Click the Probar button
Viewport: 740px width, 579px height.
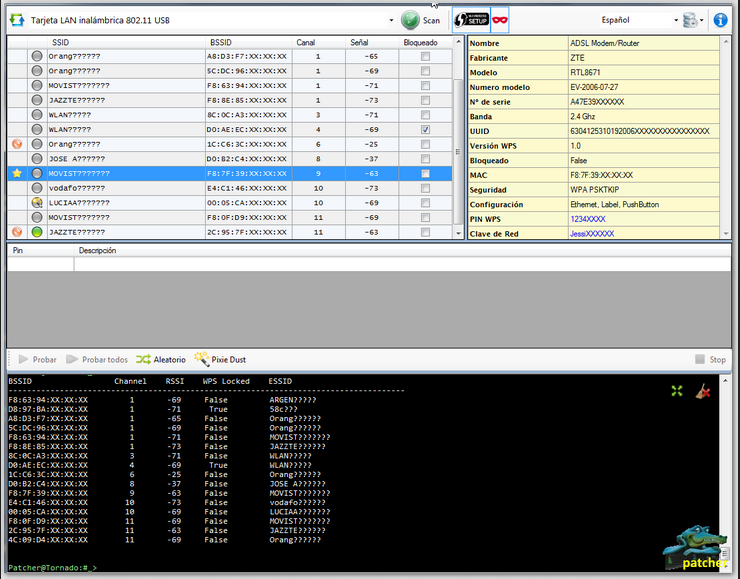(x=37, y=360)
